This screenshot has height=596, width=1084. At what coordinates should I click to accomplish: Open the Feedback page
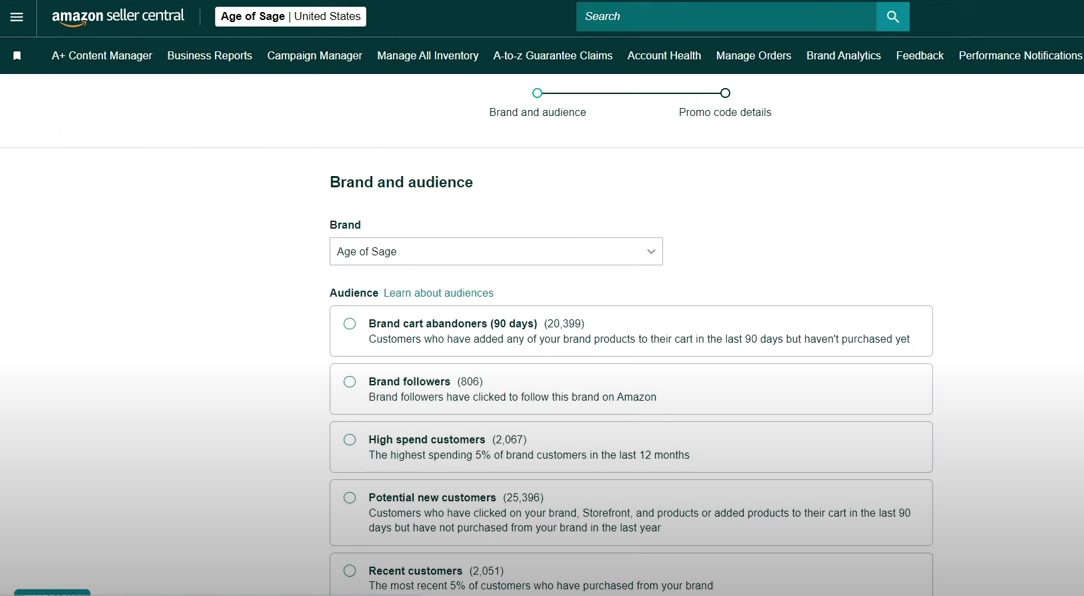919,55
